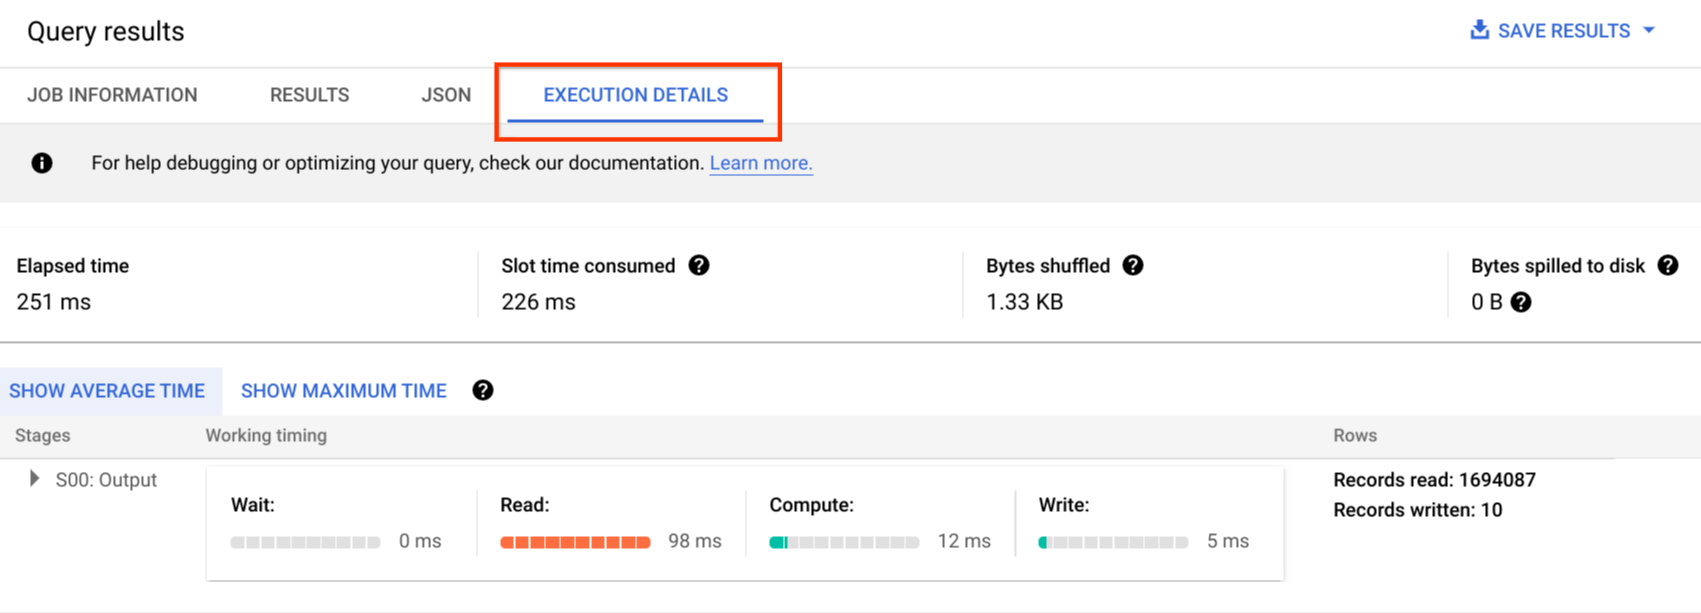Click help icon next to Bytes shuffled
The width and height of the screenshot is (1701, 613).
[1133, 266]
